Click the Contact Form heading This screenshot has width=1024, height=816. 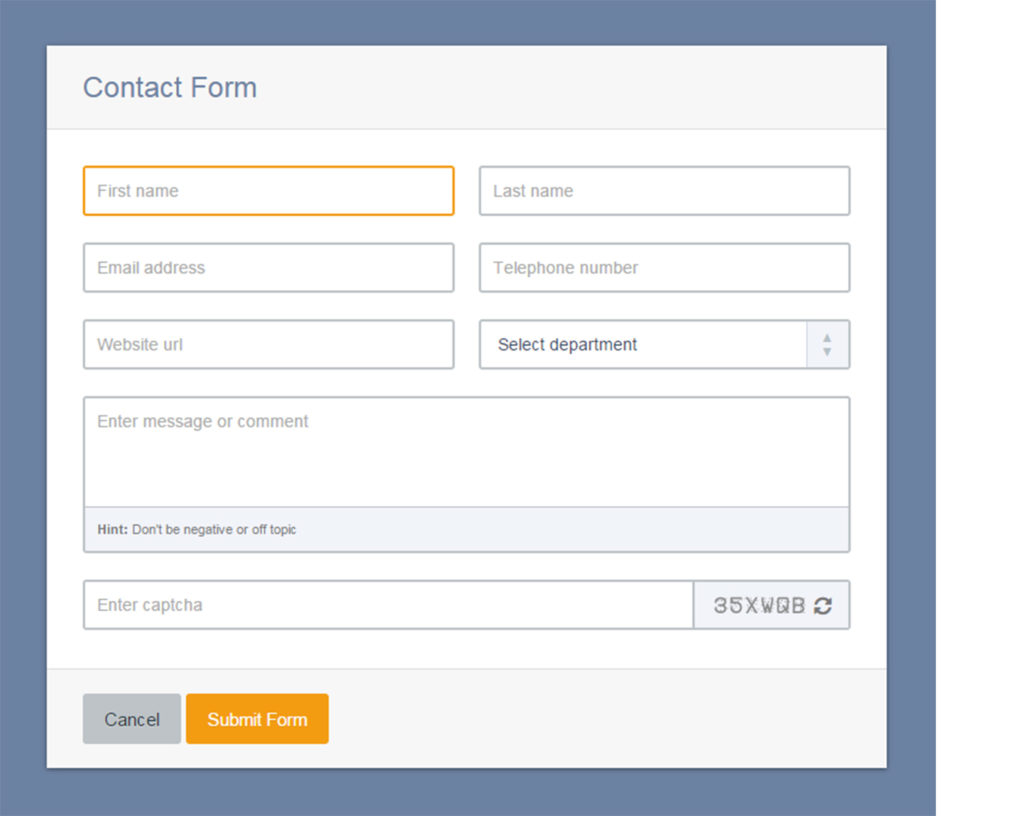[x=170, y=87]
